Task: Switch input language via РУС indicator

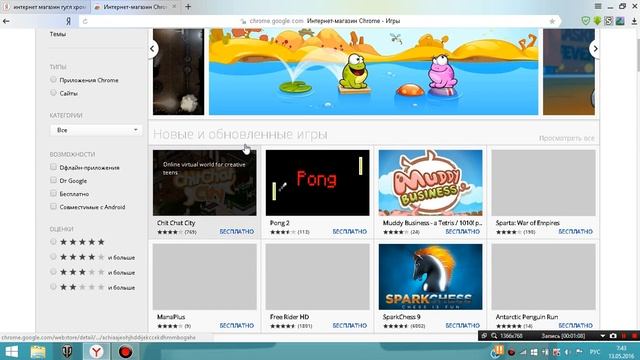Action: 595,352
